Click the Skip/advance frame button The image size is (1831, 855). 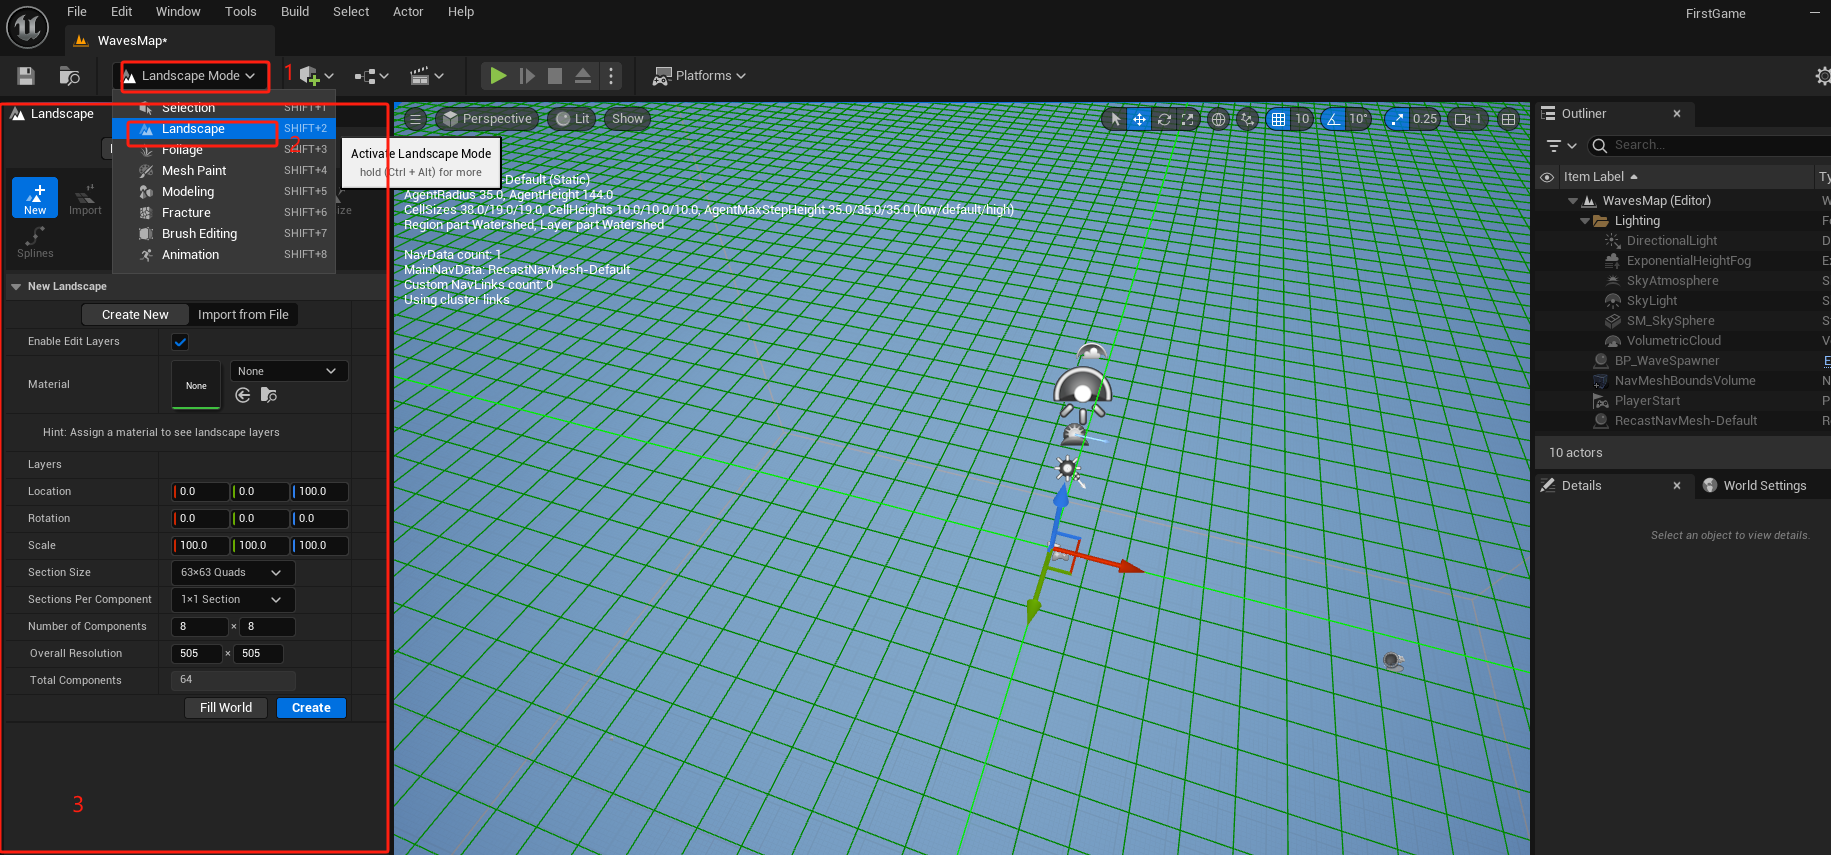coord(527,76)
